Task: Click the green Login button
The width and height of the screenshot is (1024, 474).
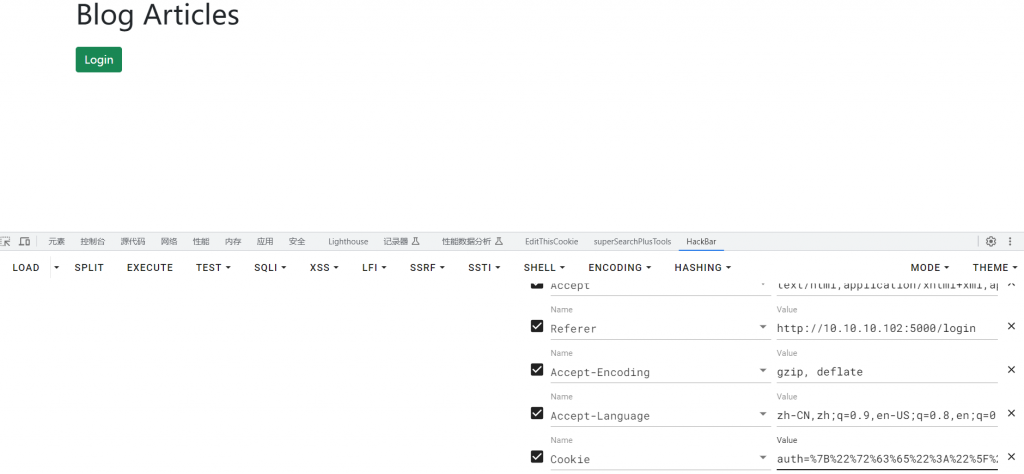Action: pos(98,60)
